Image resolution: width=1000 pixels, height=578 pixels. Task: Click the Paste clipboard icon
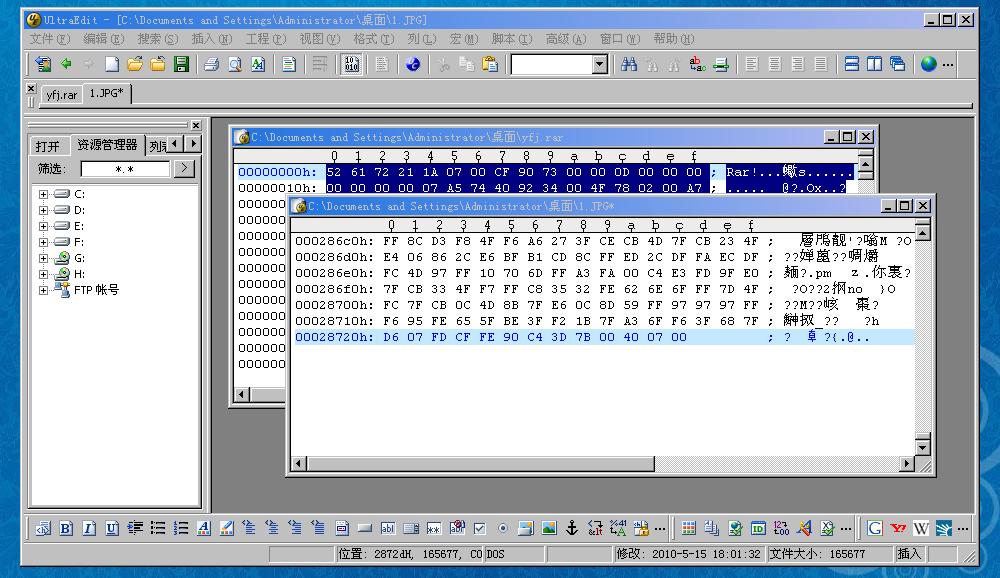(x=489, y=65)
